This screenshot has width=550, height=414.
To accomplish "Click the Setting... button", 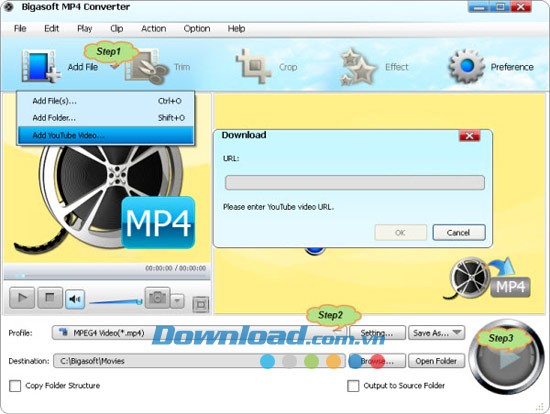I will (377, 333).
